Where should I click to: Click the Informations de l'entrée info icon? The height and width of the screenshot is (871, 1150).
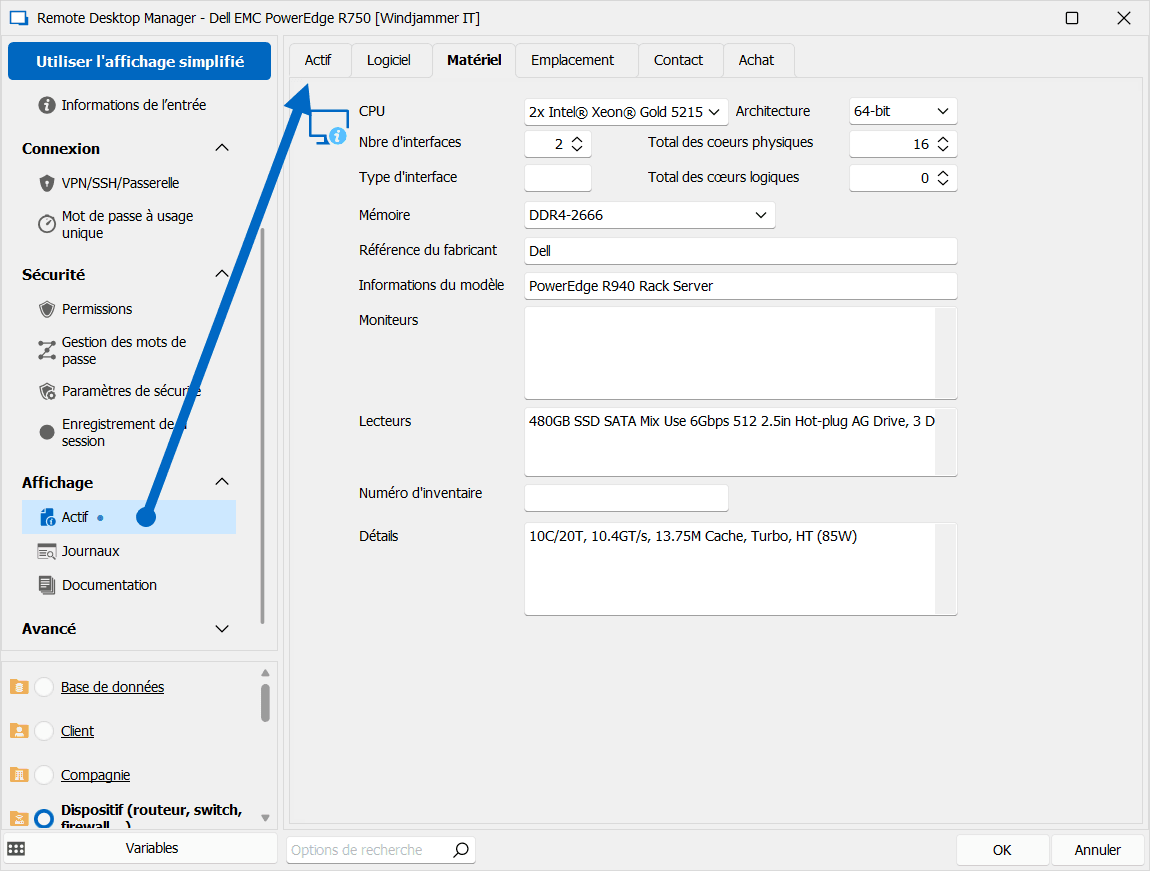pyautogui.click(x=46, y=105)
